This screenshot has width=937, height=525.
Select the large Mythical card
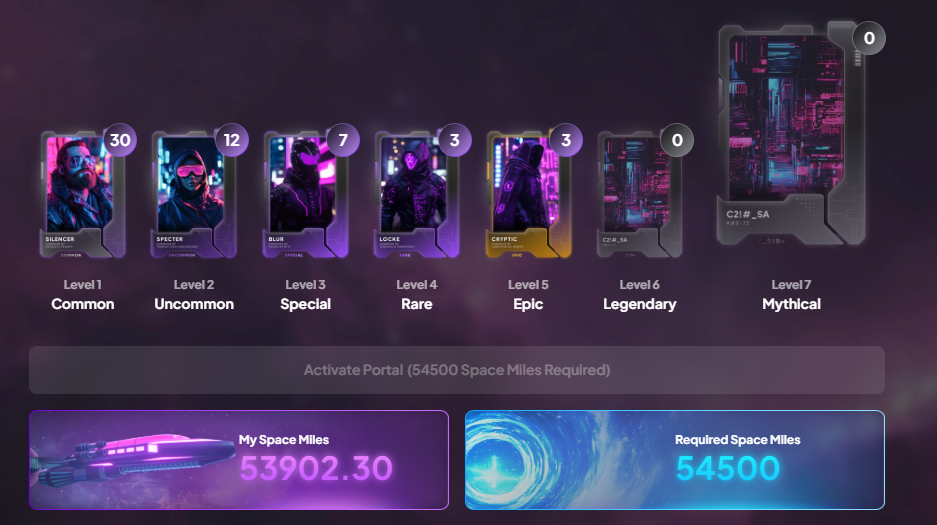(791, 134)
